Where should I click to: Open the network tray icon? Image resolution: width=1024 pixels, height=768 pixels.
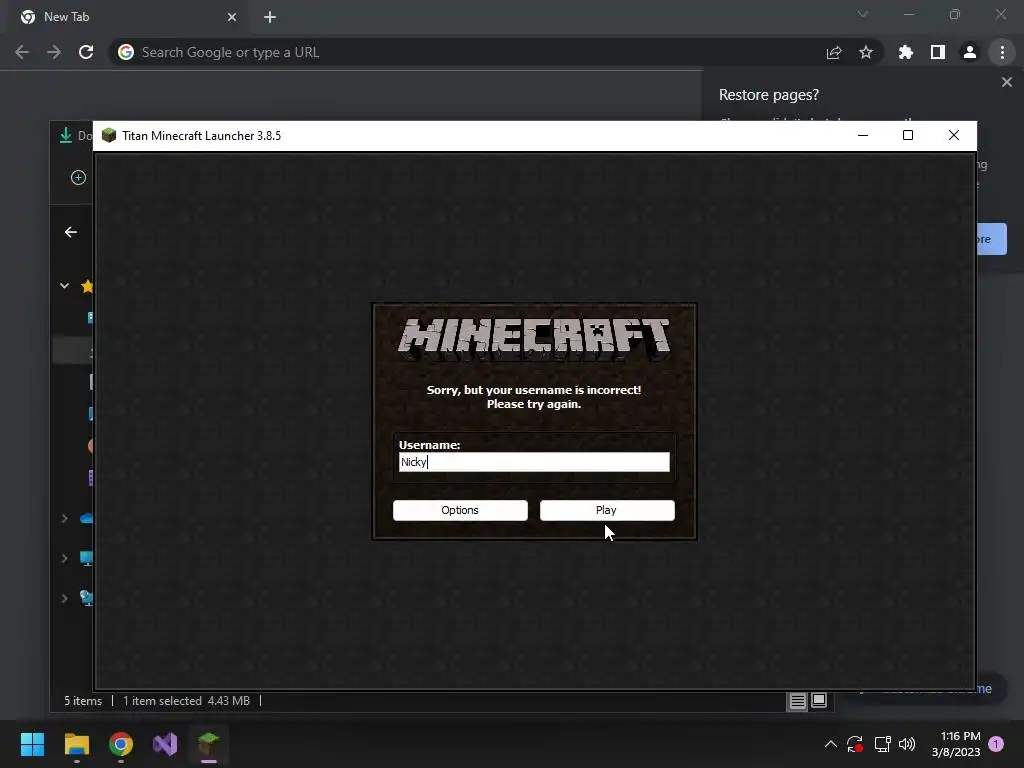coord(882,744)
